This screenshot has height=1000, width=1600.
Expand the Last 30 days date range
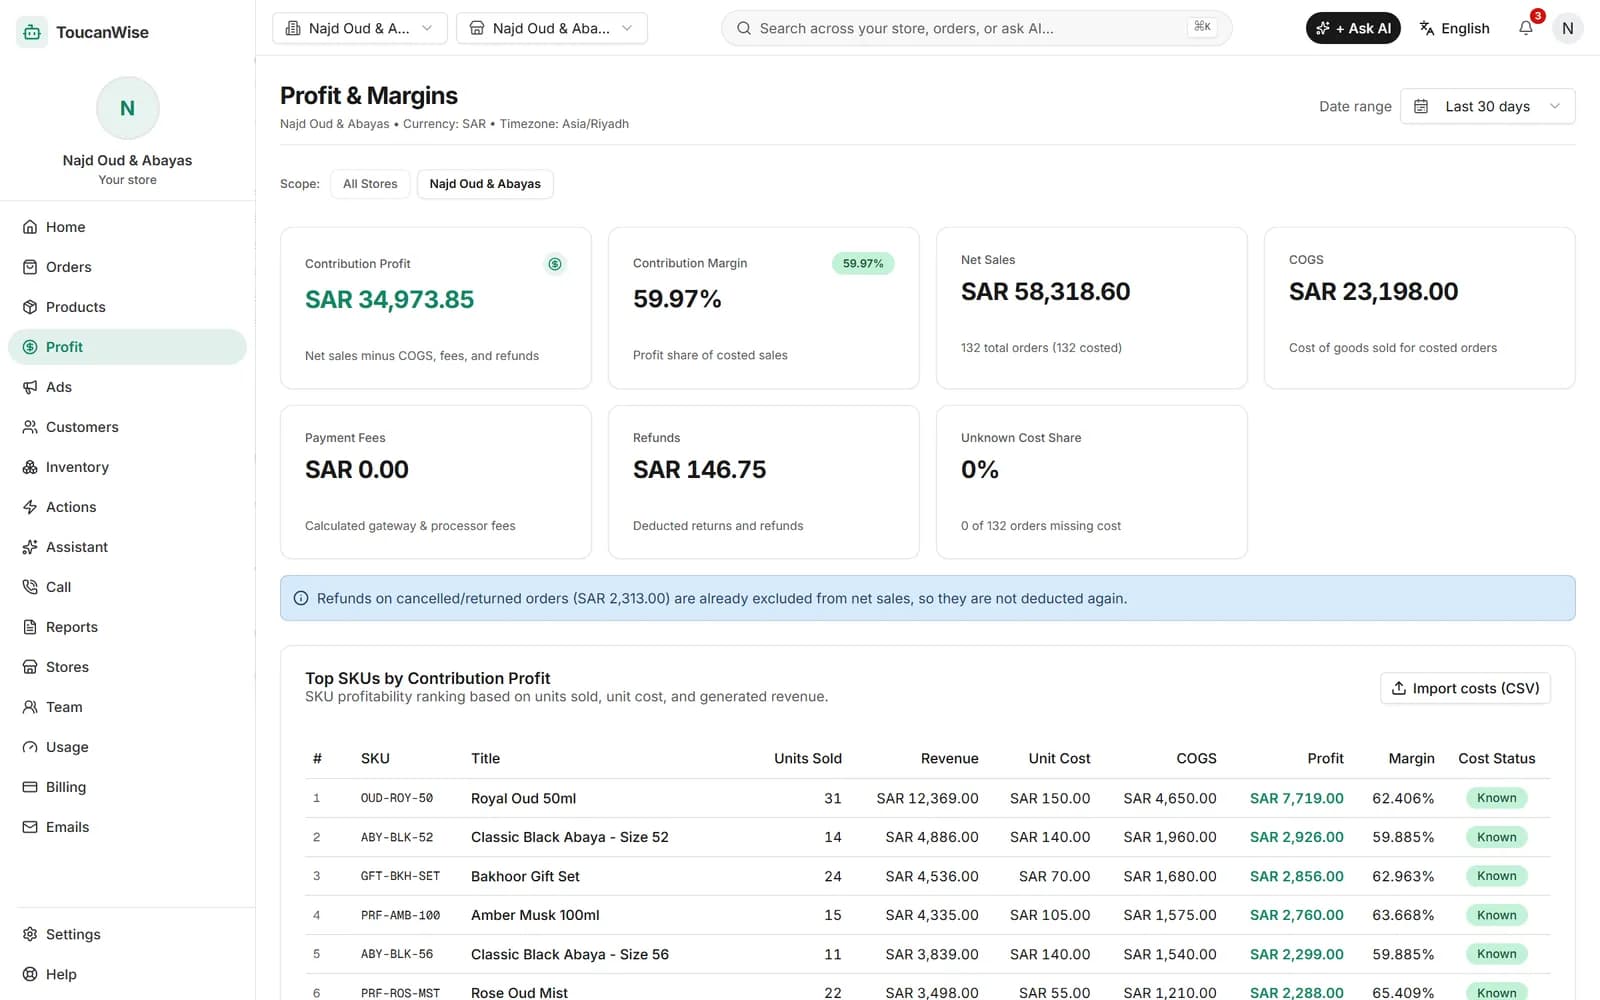pos(1488,106)
